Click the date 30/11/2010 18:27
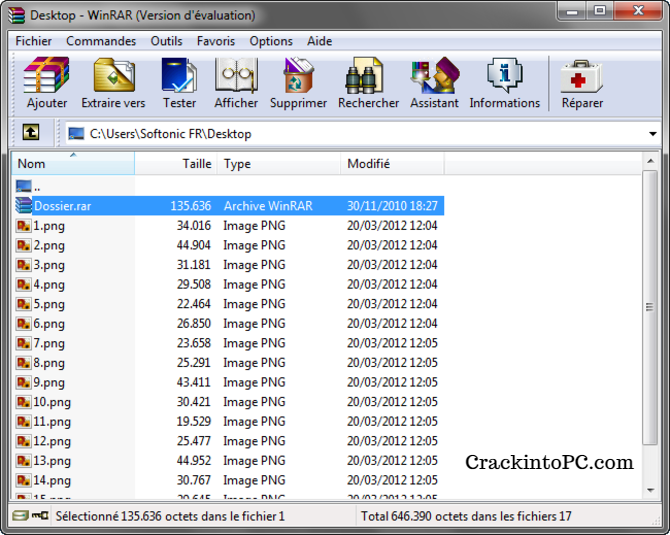Screen dimensions: 670x535 click(392, 206)
